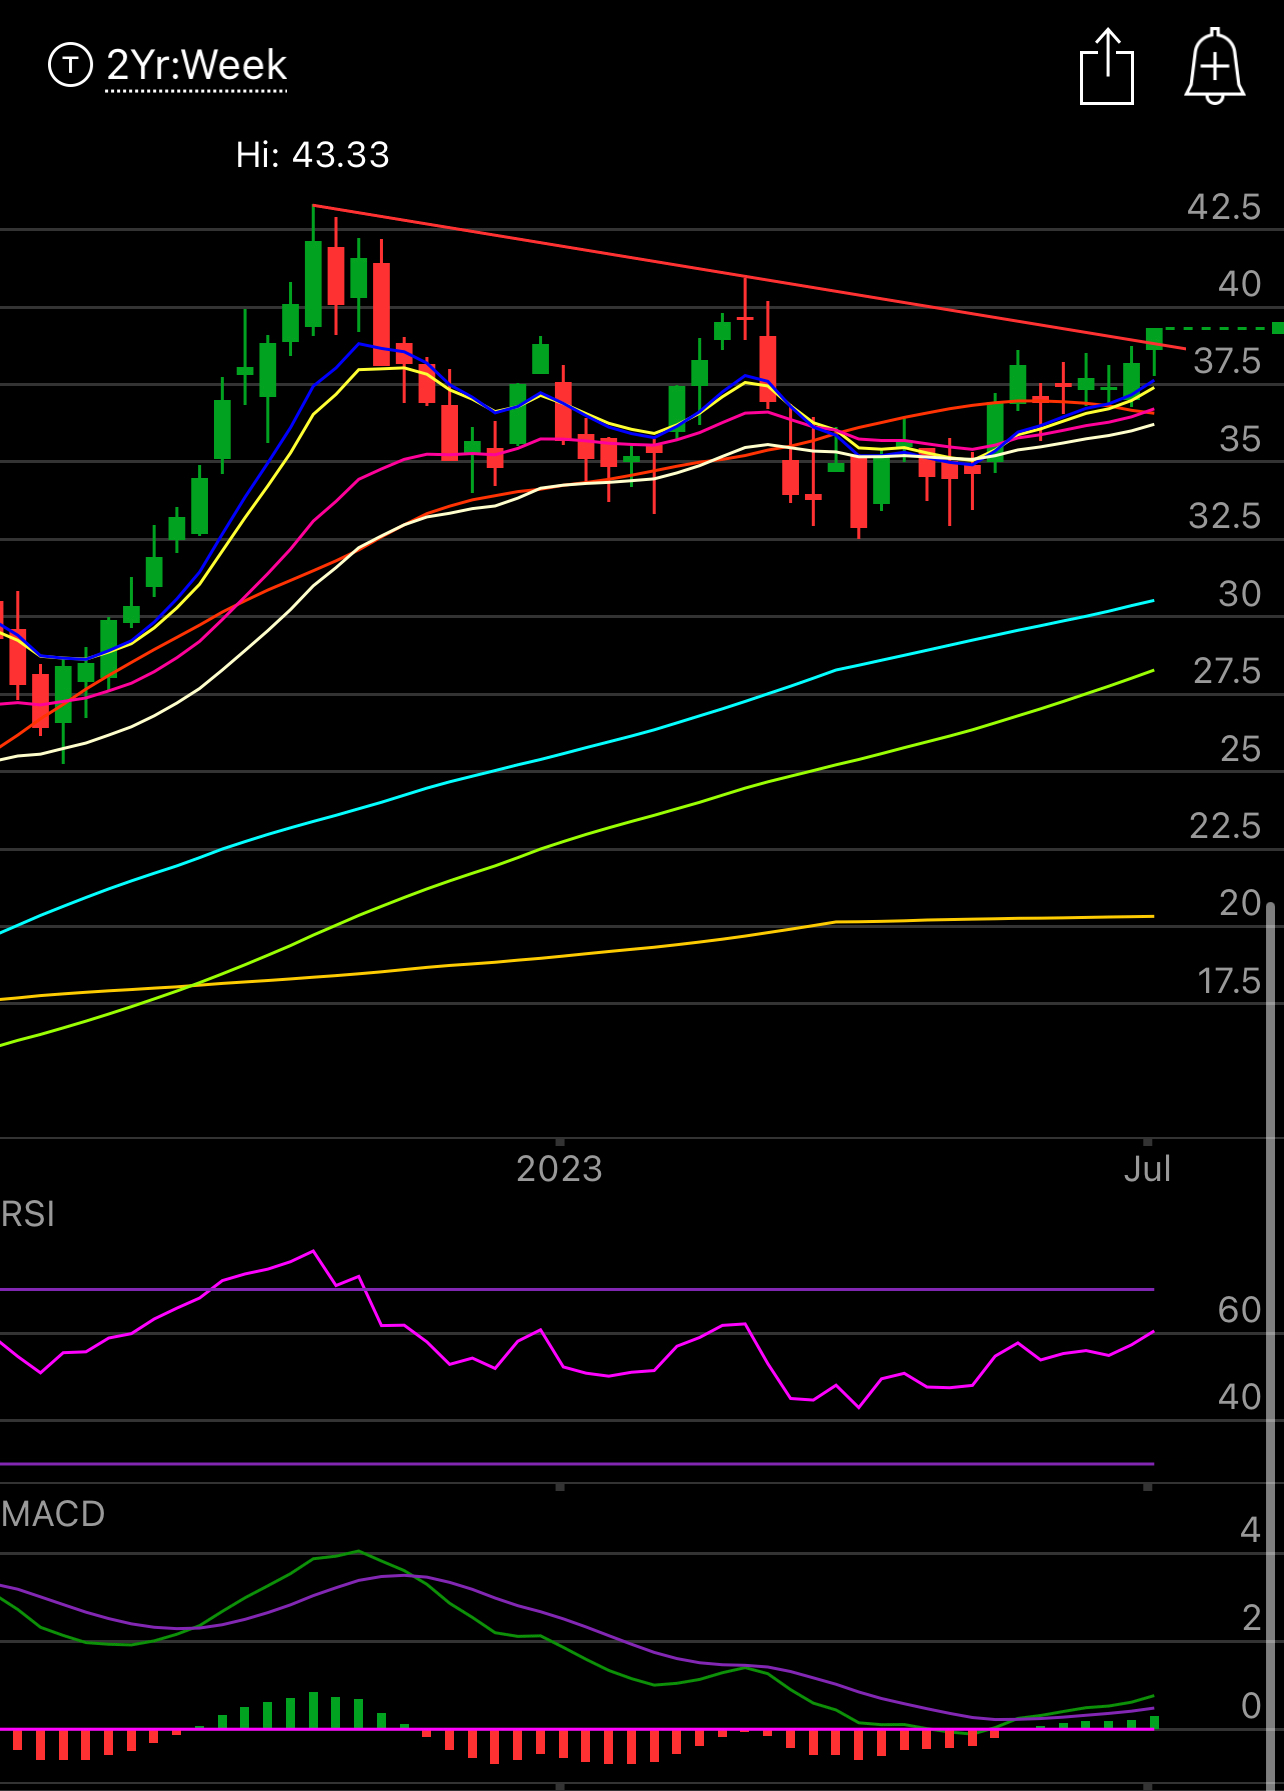Click the 22.5 price axis label
Image resolution: width=1284 pixels, height=1791 pixels.
[x=1225, y=826]
